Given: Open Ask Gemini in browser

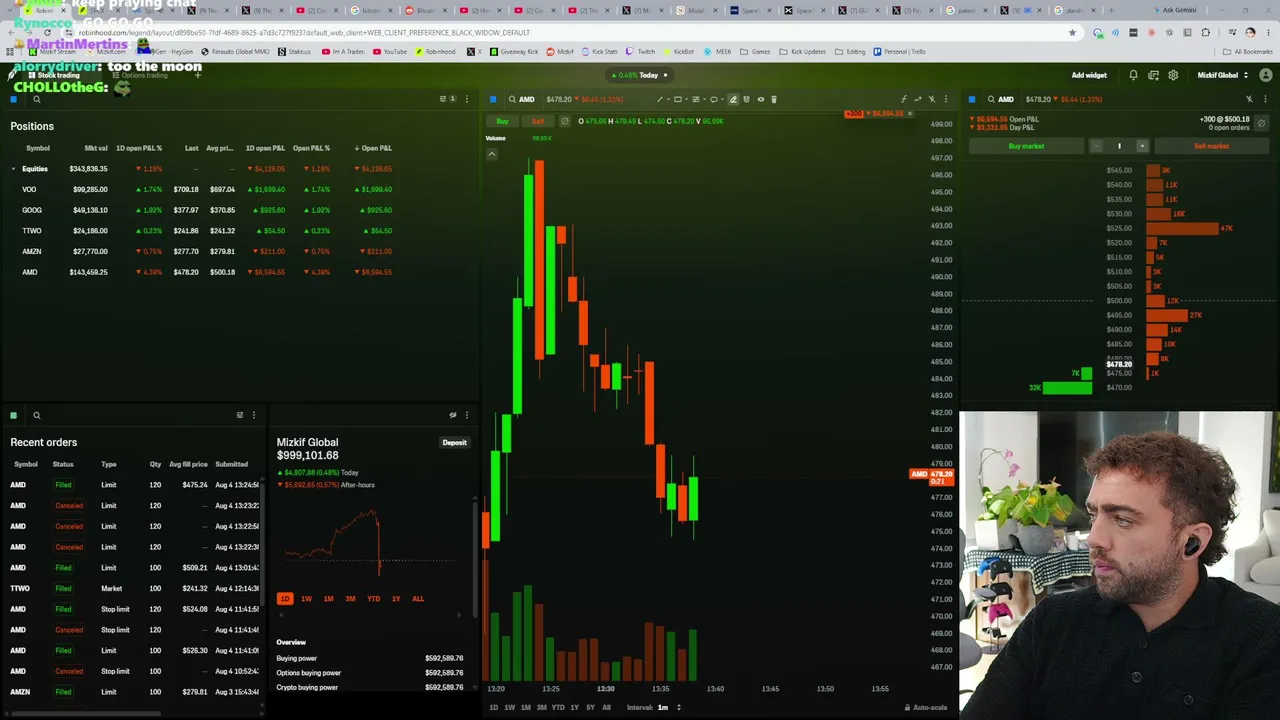Looking at the screenshot, I should tap(1174, 10).
